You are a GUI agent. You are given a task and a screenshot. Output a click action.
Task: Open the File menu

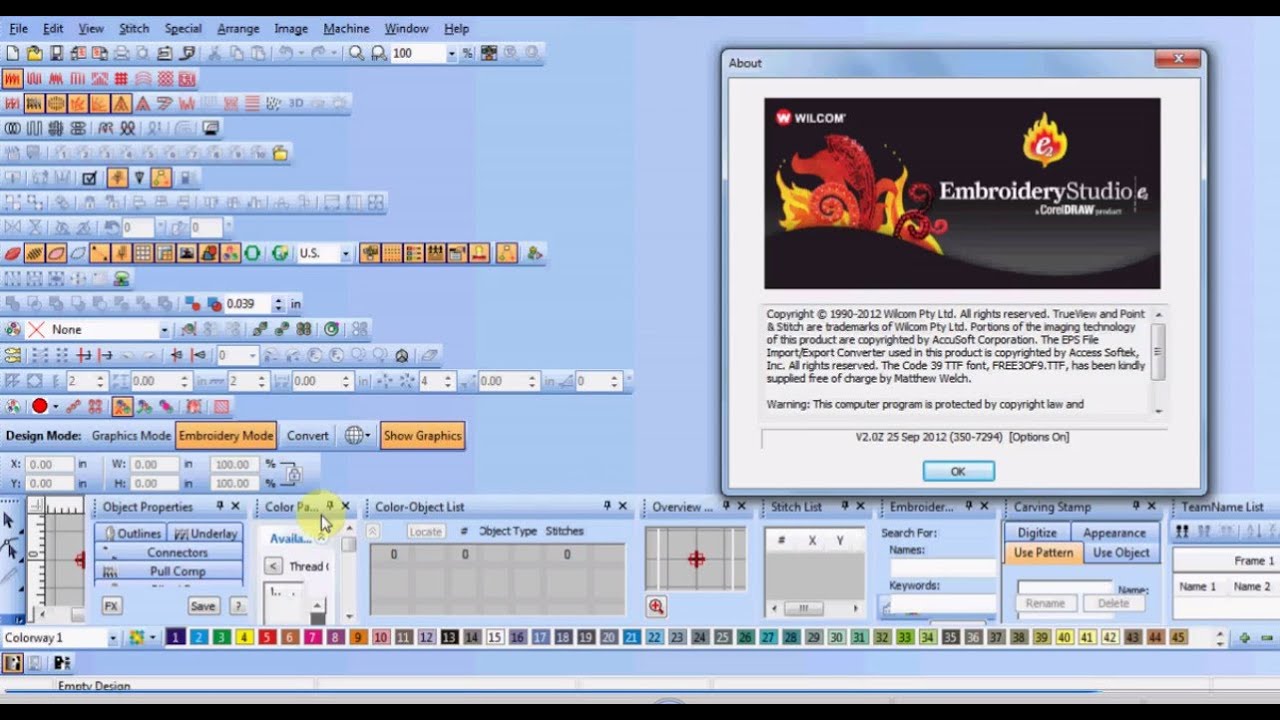(18, 28)
